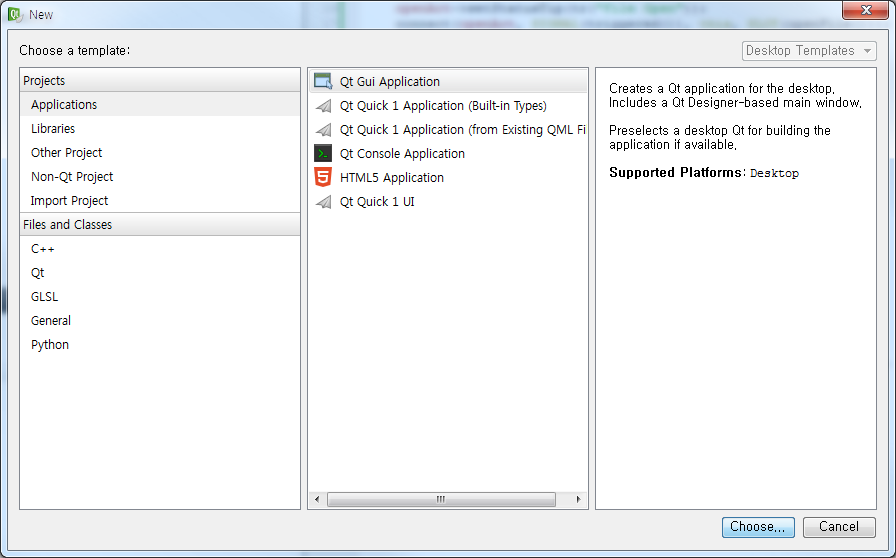The width and height of the screenshot is (896, 558).
Task: Select the Applications project category
Action: pos(159,105)
